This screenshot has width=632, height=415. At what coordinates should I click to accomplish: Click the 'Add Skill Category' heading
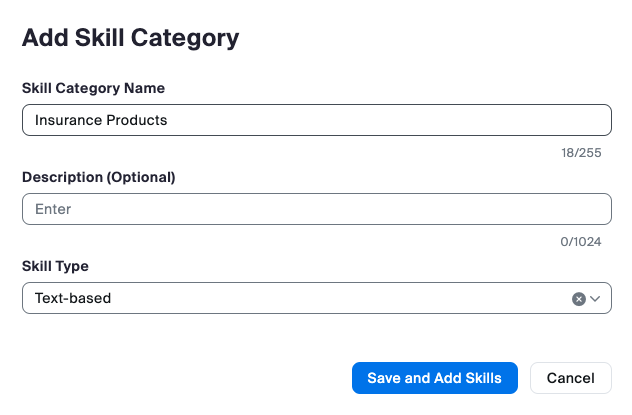coord(130,38)
